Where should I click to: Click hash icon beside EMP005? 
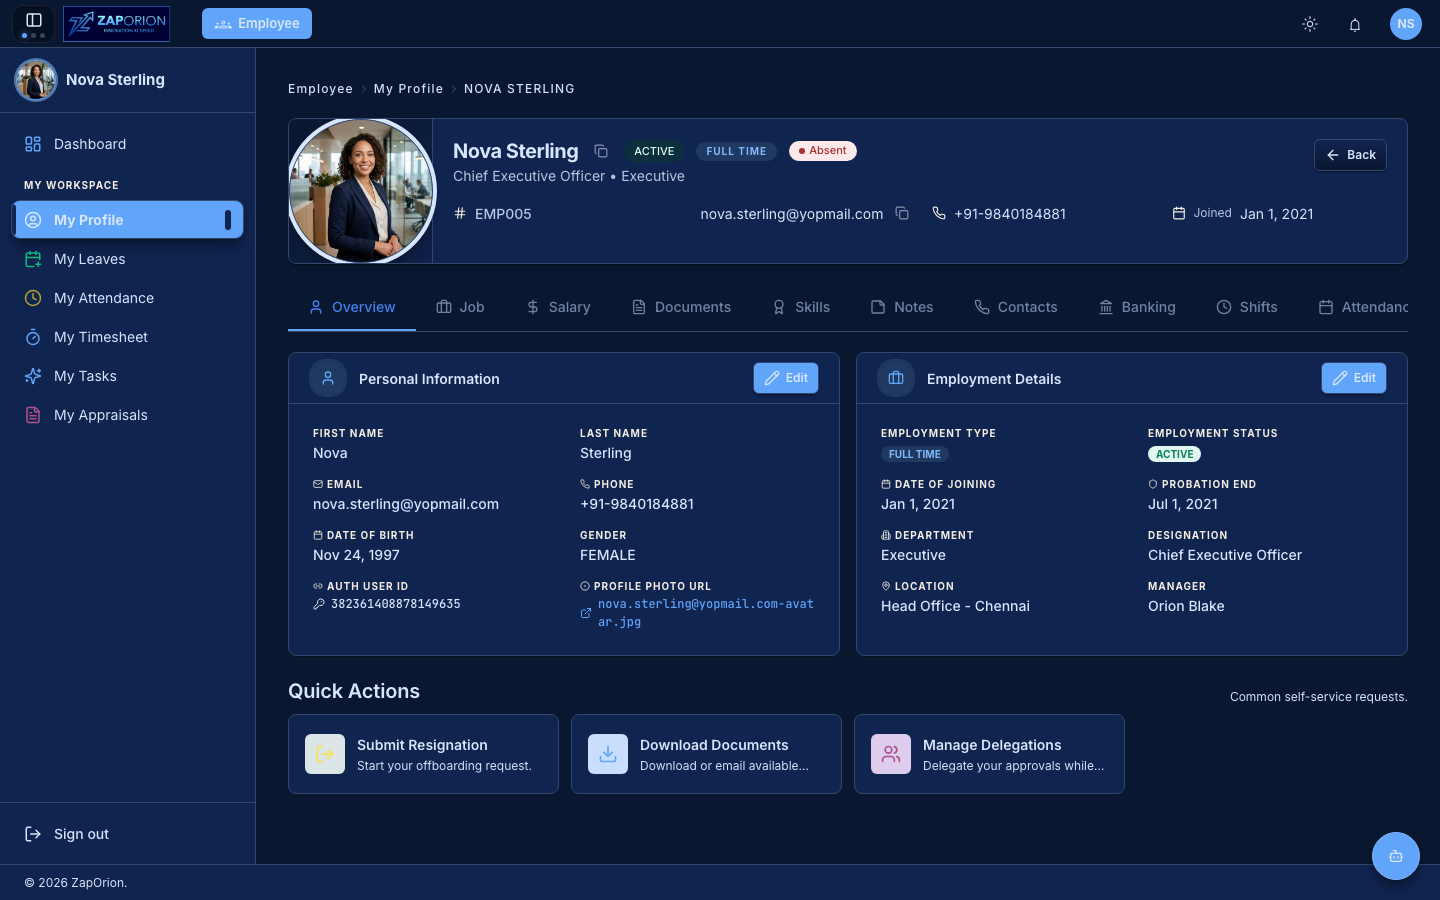click(460, 213)
